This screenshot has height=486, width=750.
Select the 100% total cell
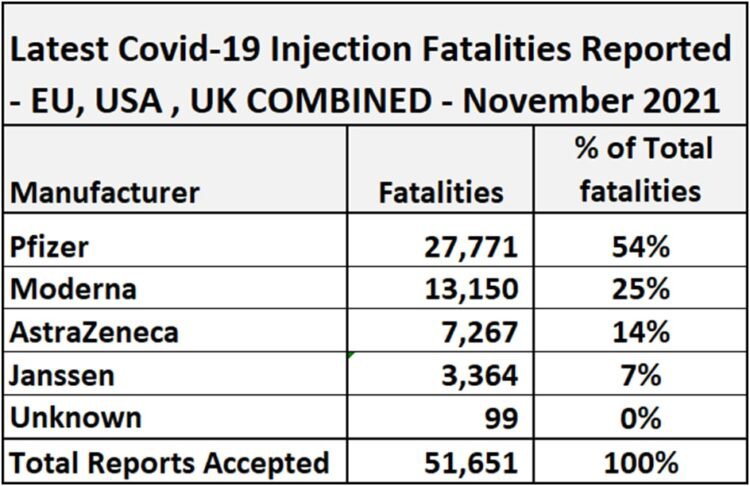640,463
